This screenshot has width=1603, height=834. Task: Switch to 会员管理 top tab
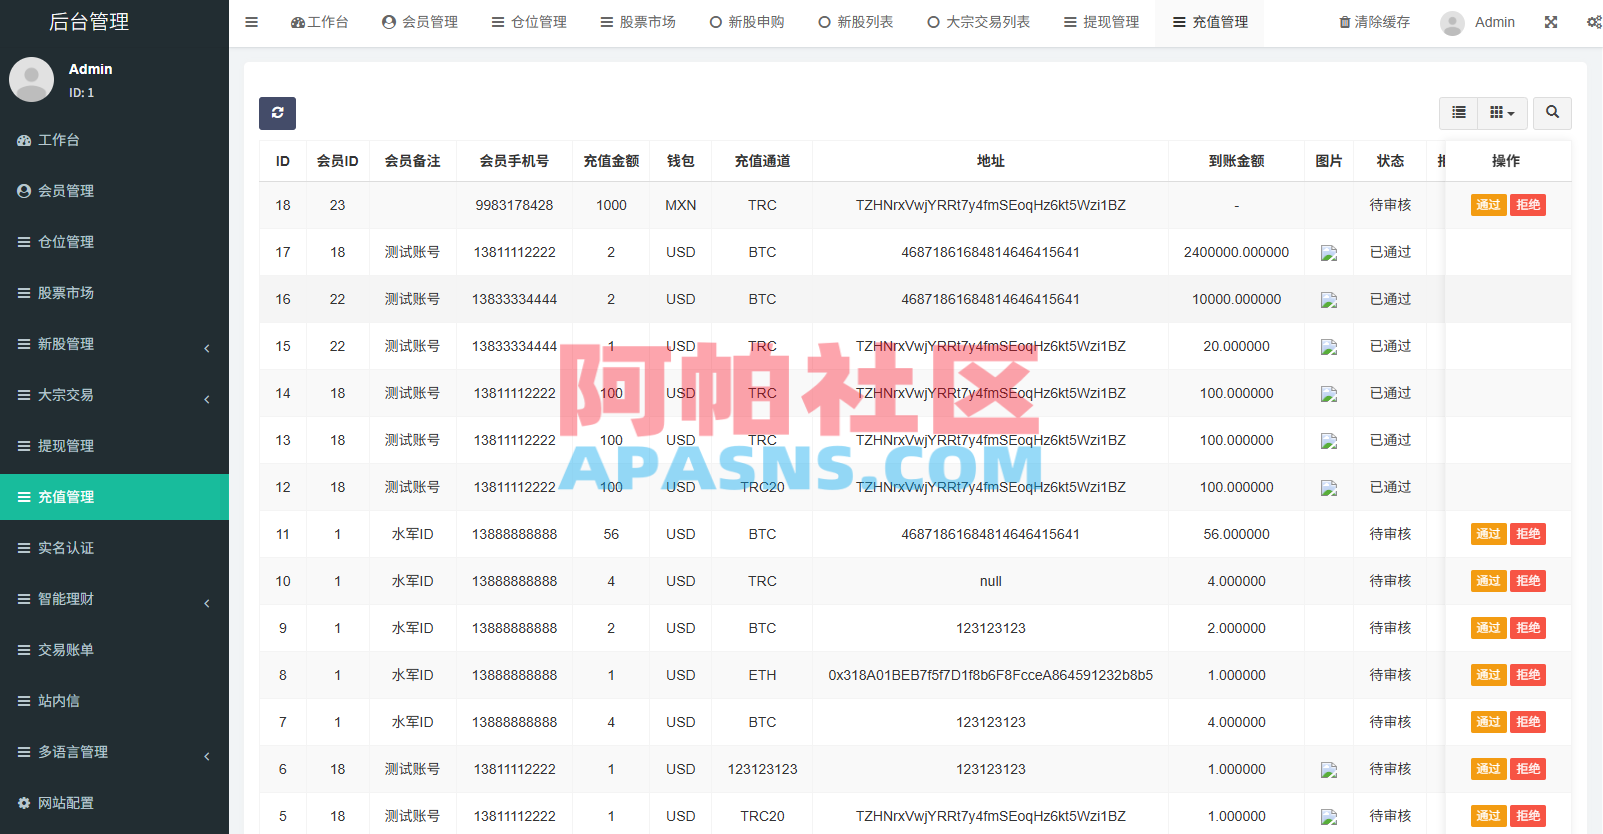point(420,22)
